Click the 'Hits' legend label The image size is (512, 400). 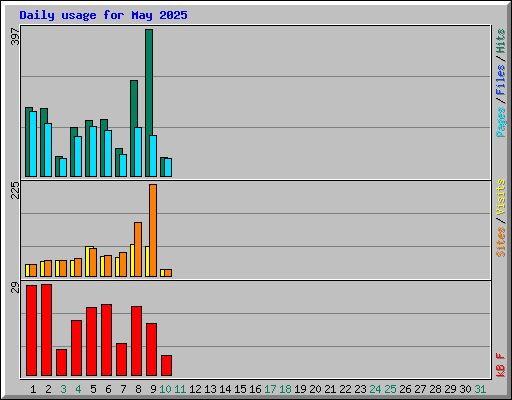pos(500,41)
